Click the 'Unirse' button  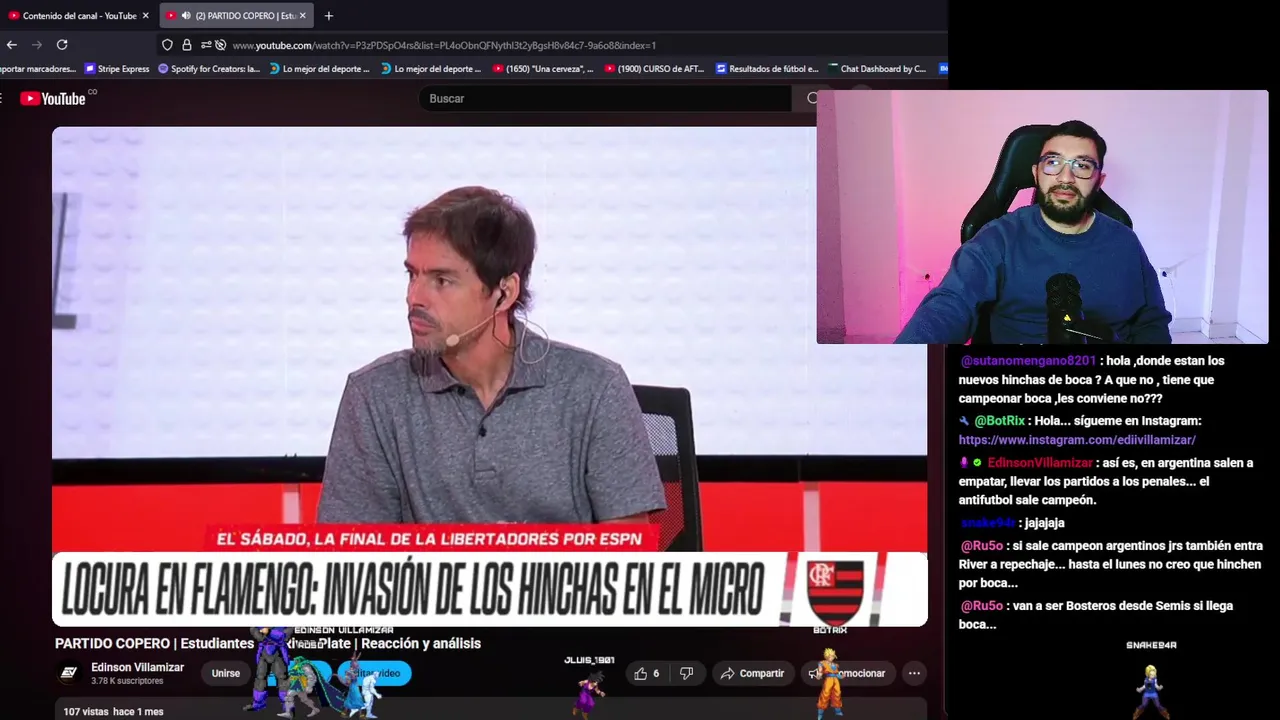pyautogui.click(x=226, y=673)
